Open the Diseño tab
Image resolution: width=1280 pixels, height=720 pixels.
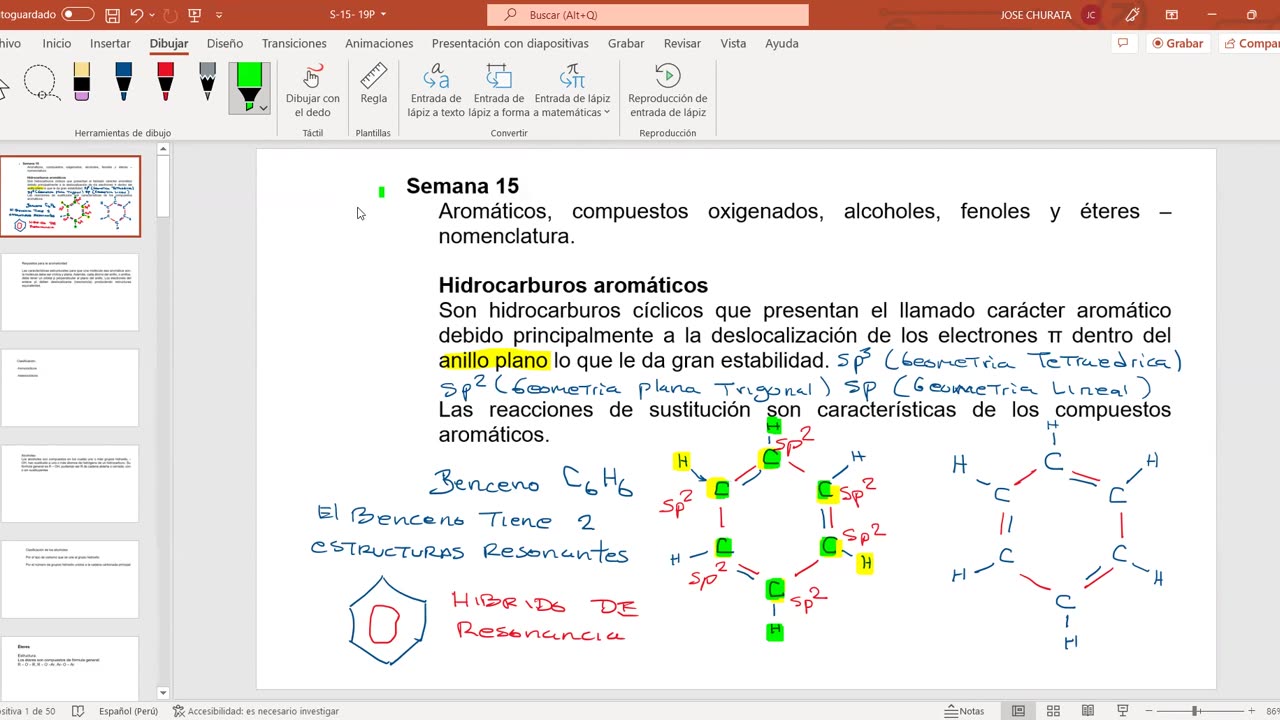click(x=225, y=44)
